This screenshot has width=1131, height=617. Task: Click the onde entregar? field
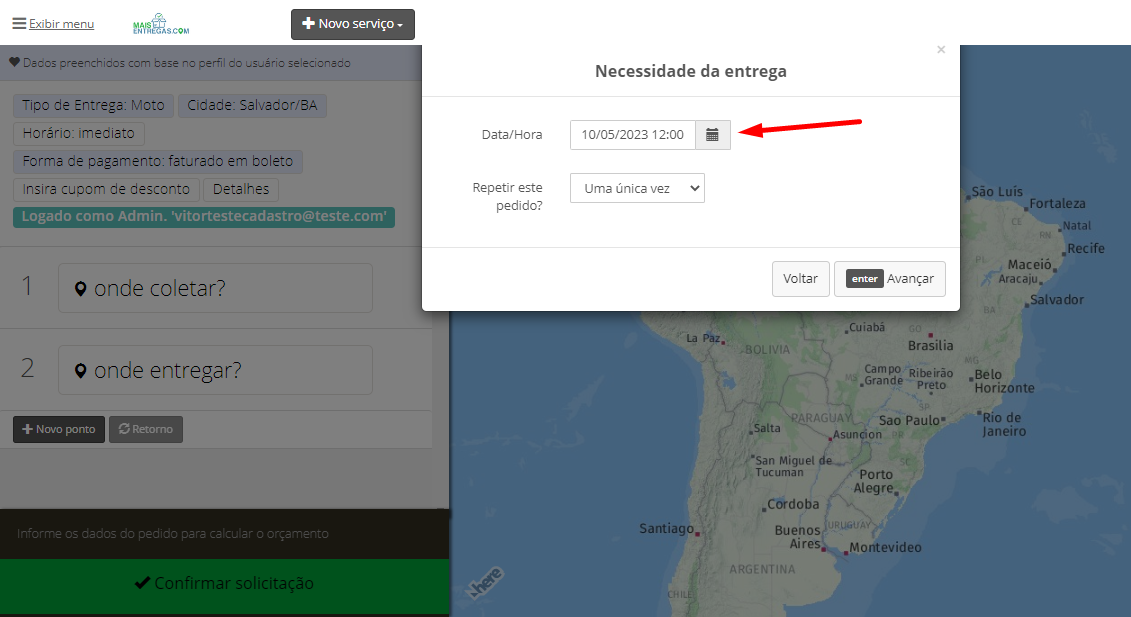point(215,370)
